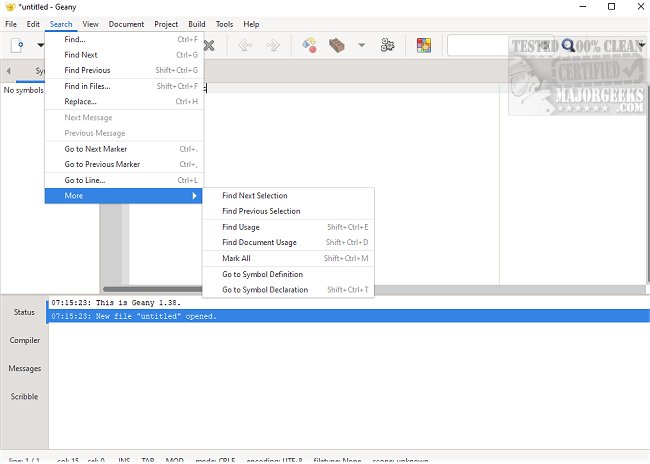650x464 pixels.
Task: Open the Document menu in menu bar
Action: point(126,24)
